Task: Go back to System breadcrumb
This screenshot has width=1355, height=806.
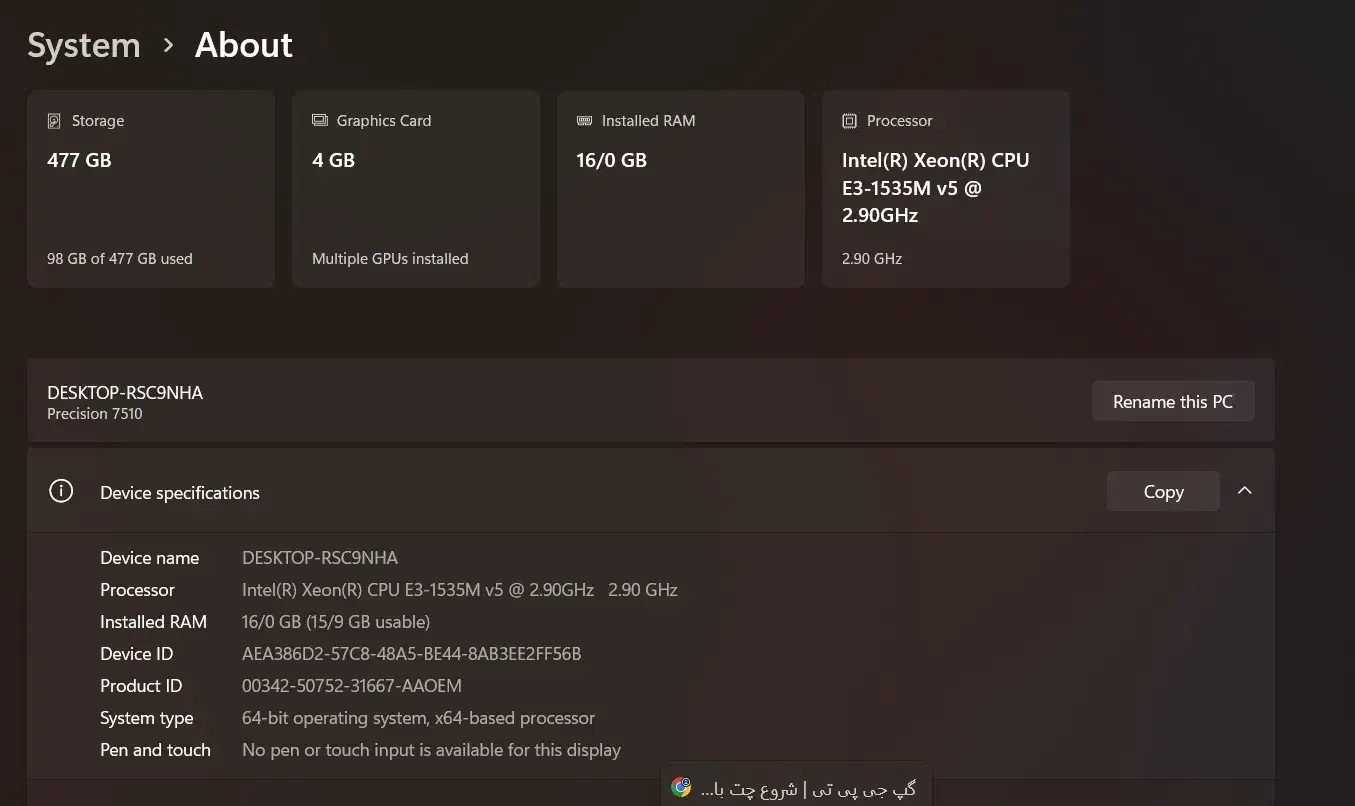Action: click(x=84, y=45)
